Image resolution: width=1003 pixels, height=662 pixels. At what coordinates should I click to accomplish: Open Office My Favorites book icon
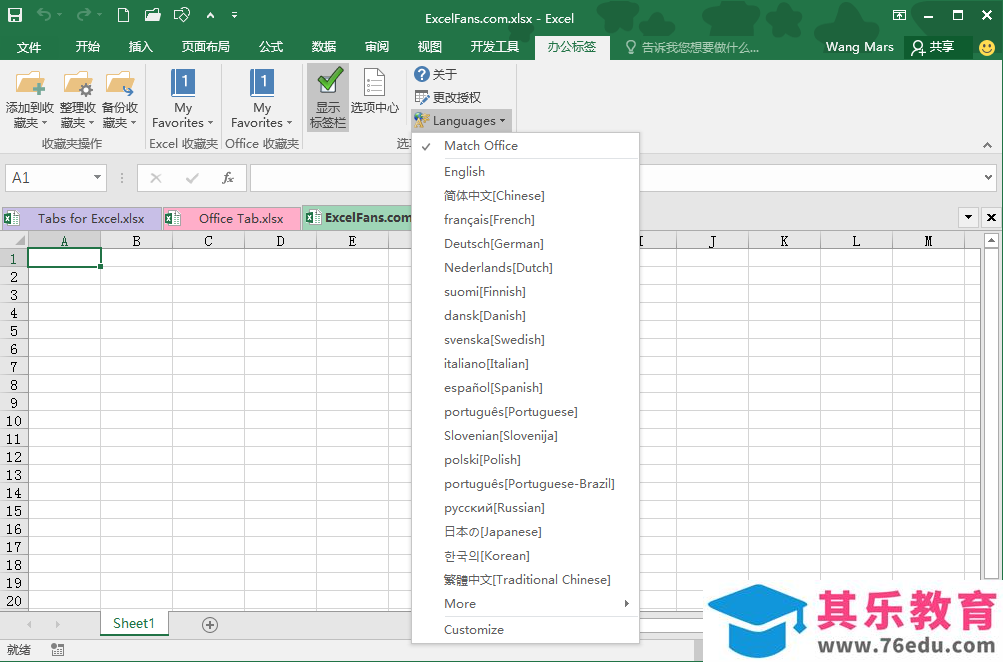(x=262, y=83)
